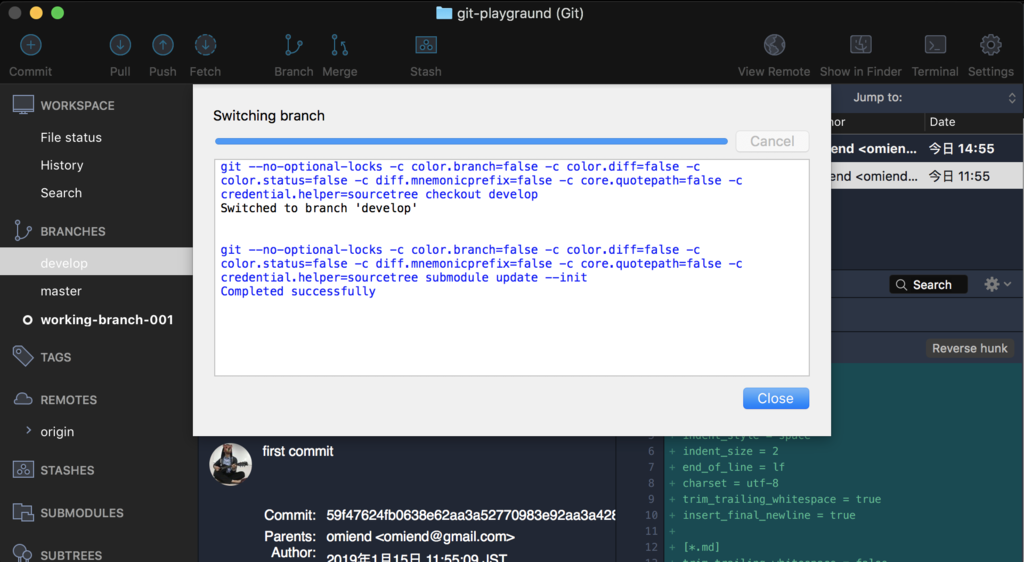Open the Settings gear icon

[991, 45]
